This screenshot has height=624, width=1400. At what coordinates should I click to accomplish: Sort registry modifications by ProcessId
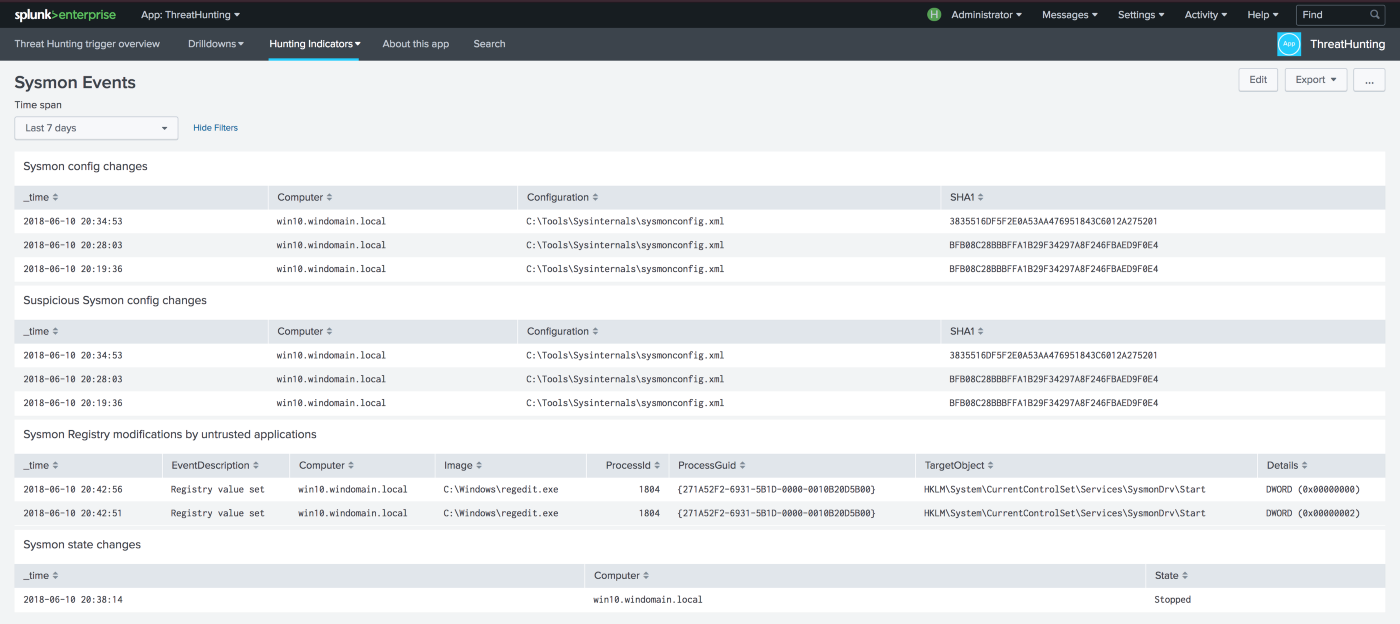click(x=634, y=465)
